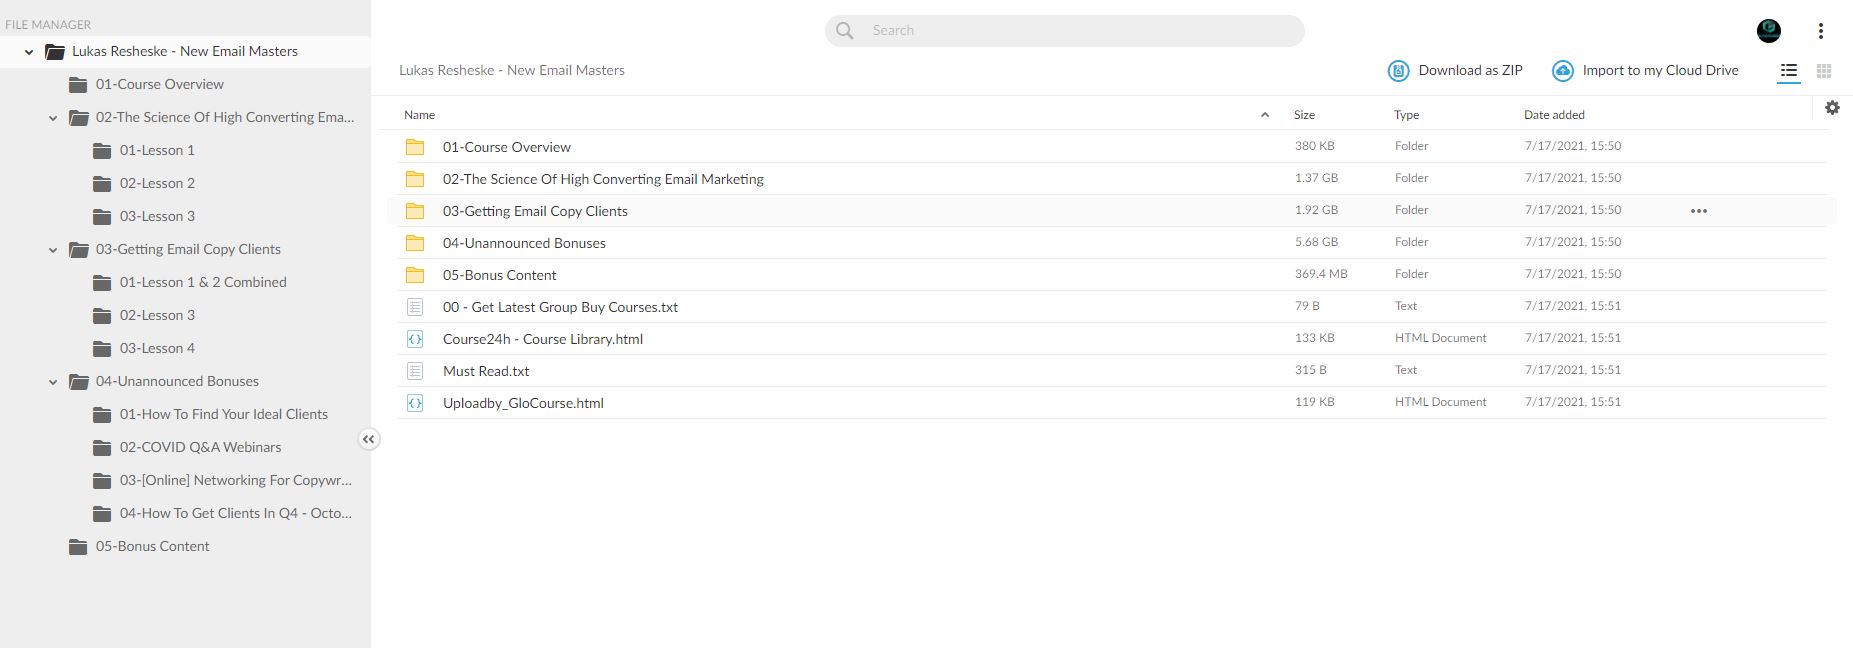Click the Download as ZIP icon
1853x648 pixels.
[1398, 71]
